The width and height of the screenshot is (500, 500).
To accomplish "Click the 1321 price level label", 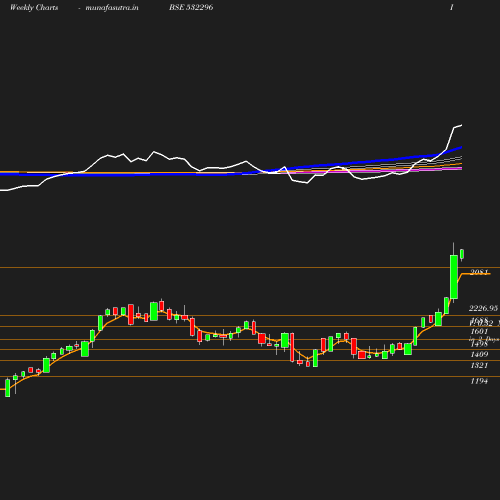I will [479, 366].
